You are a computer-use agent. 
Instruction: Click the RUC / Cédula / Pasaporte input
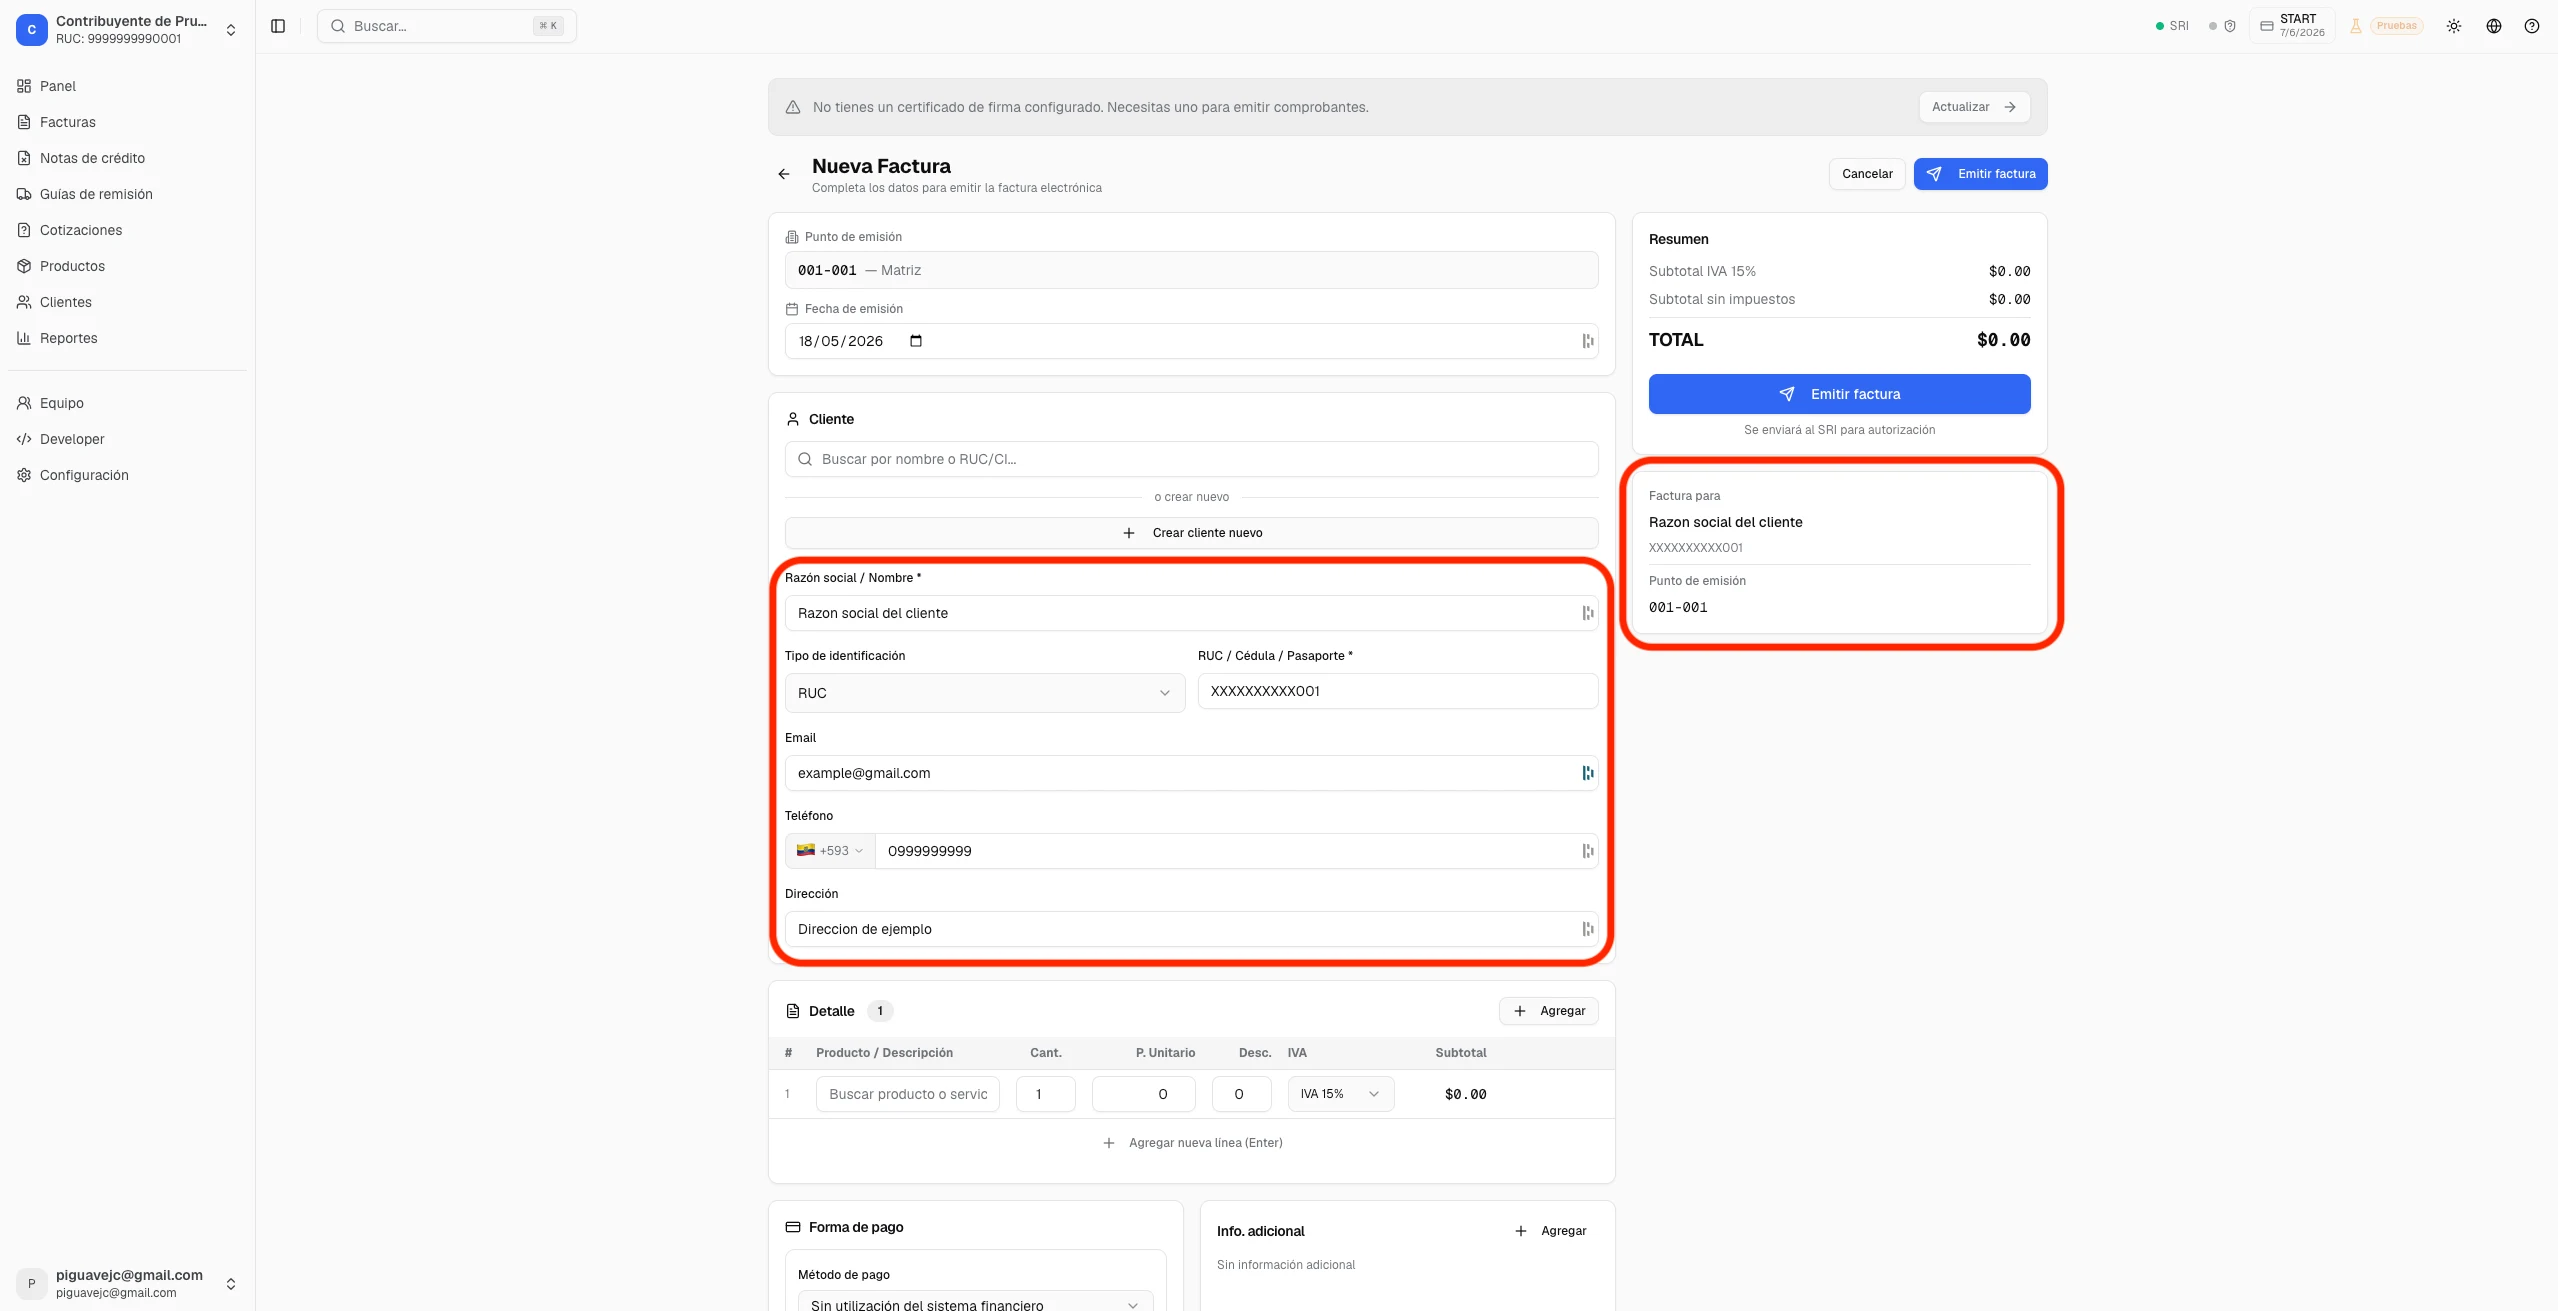(x=1397, y=691)
